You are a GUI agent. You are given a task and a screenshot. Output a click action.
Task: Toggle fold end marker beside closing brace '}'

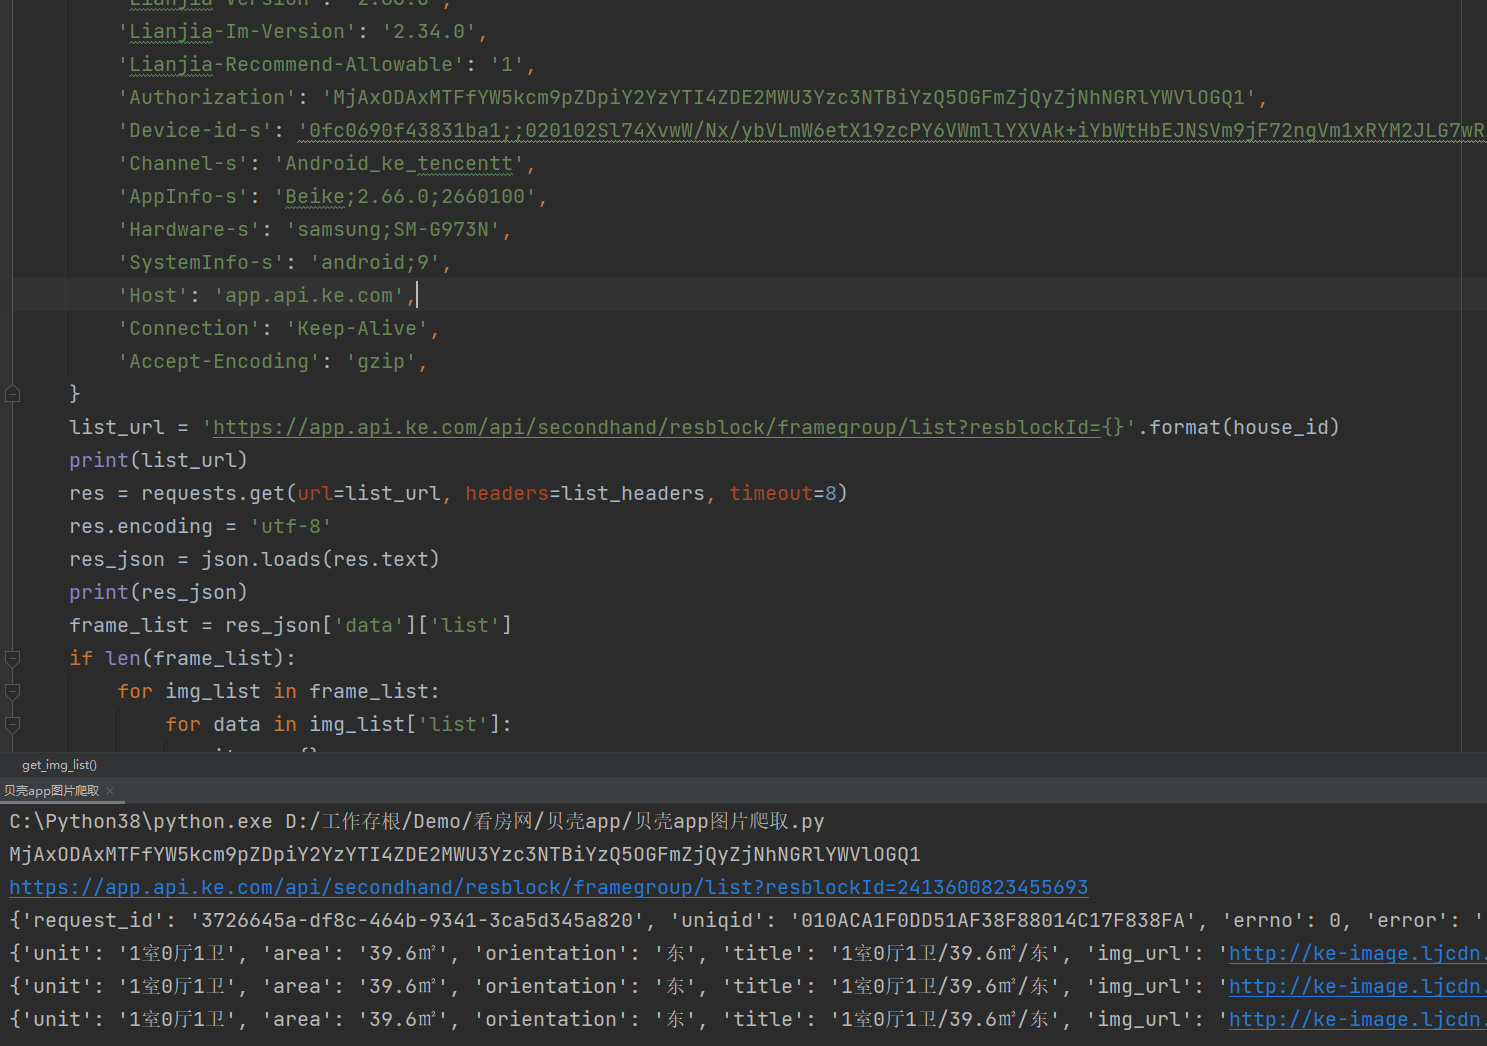[x=13, y=394]
